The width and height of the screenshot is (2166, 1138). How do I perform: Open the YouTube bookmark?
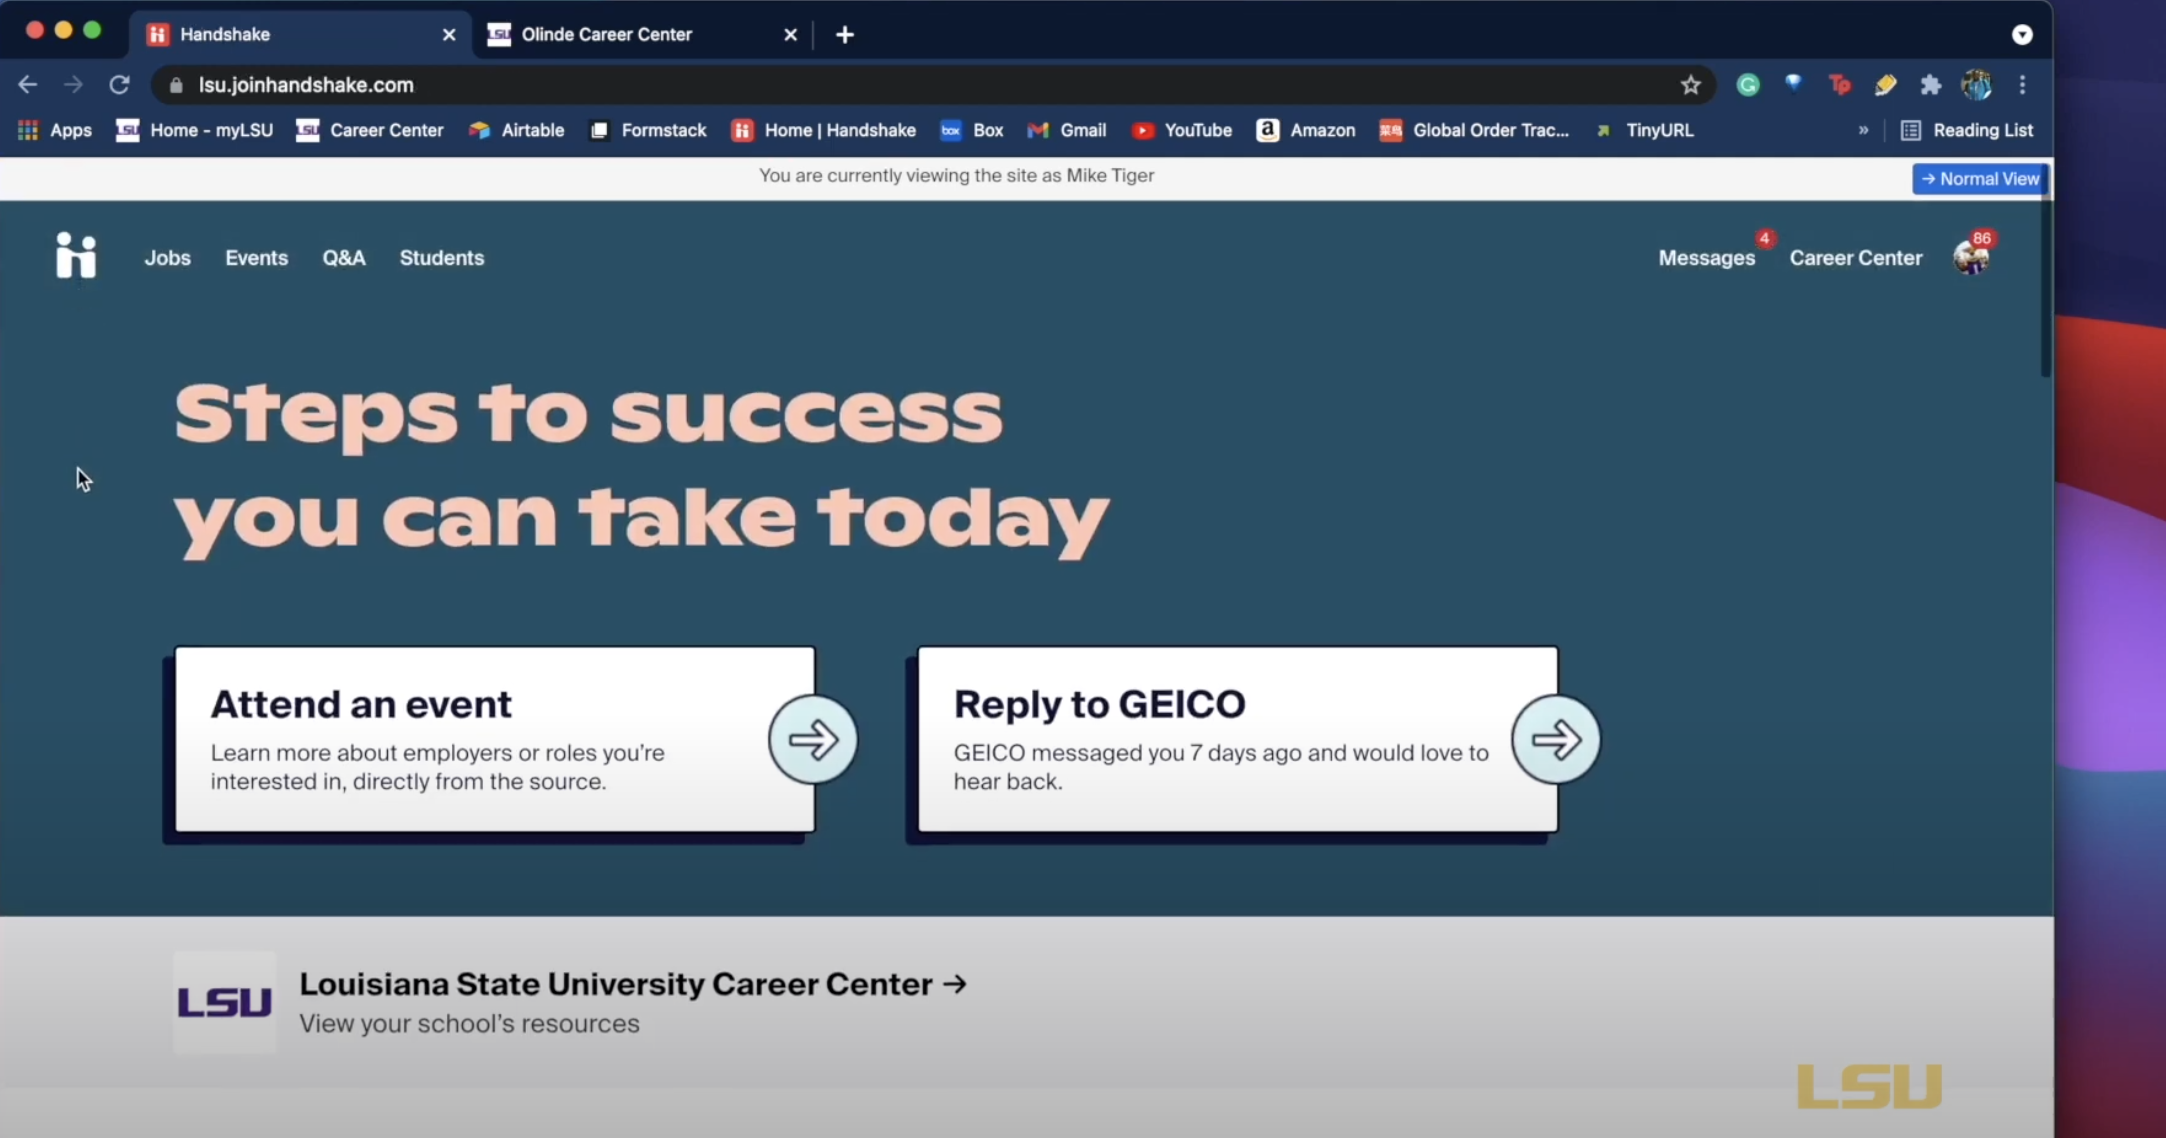click(1182, 130)
